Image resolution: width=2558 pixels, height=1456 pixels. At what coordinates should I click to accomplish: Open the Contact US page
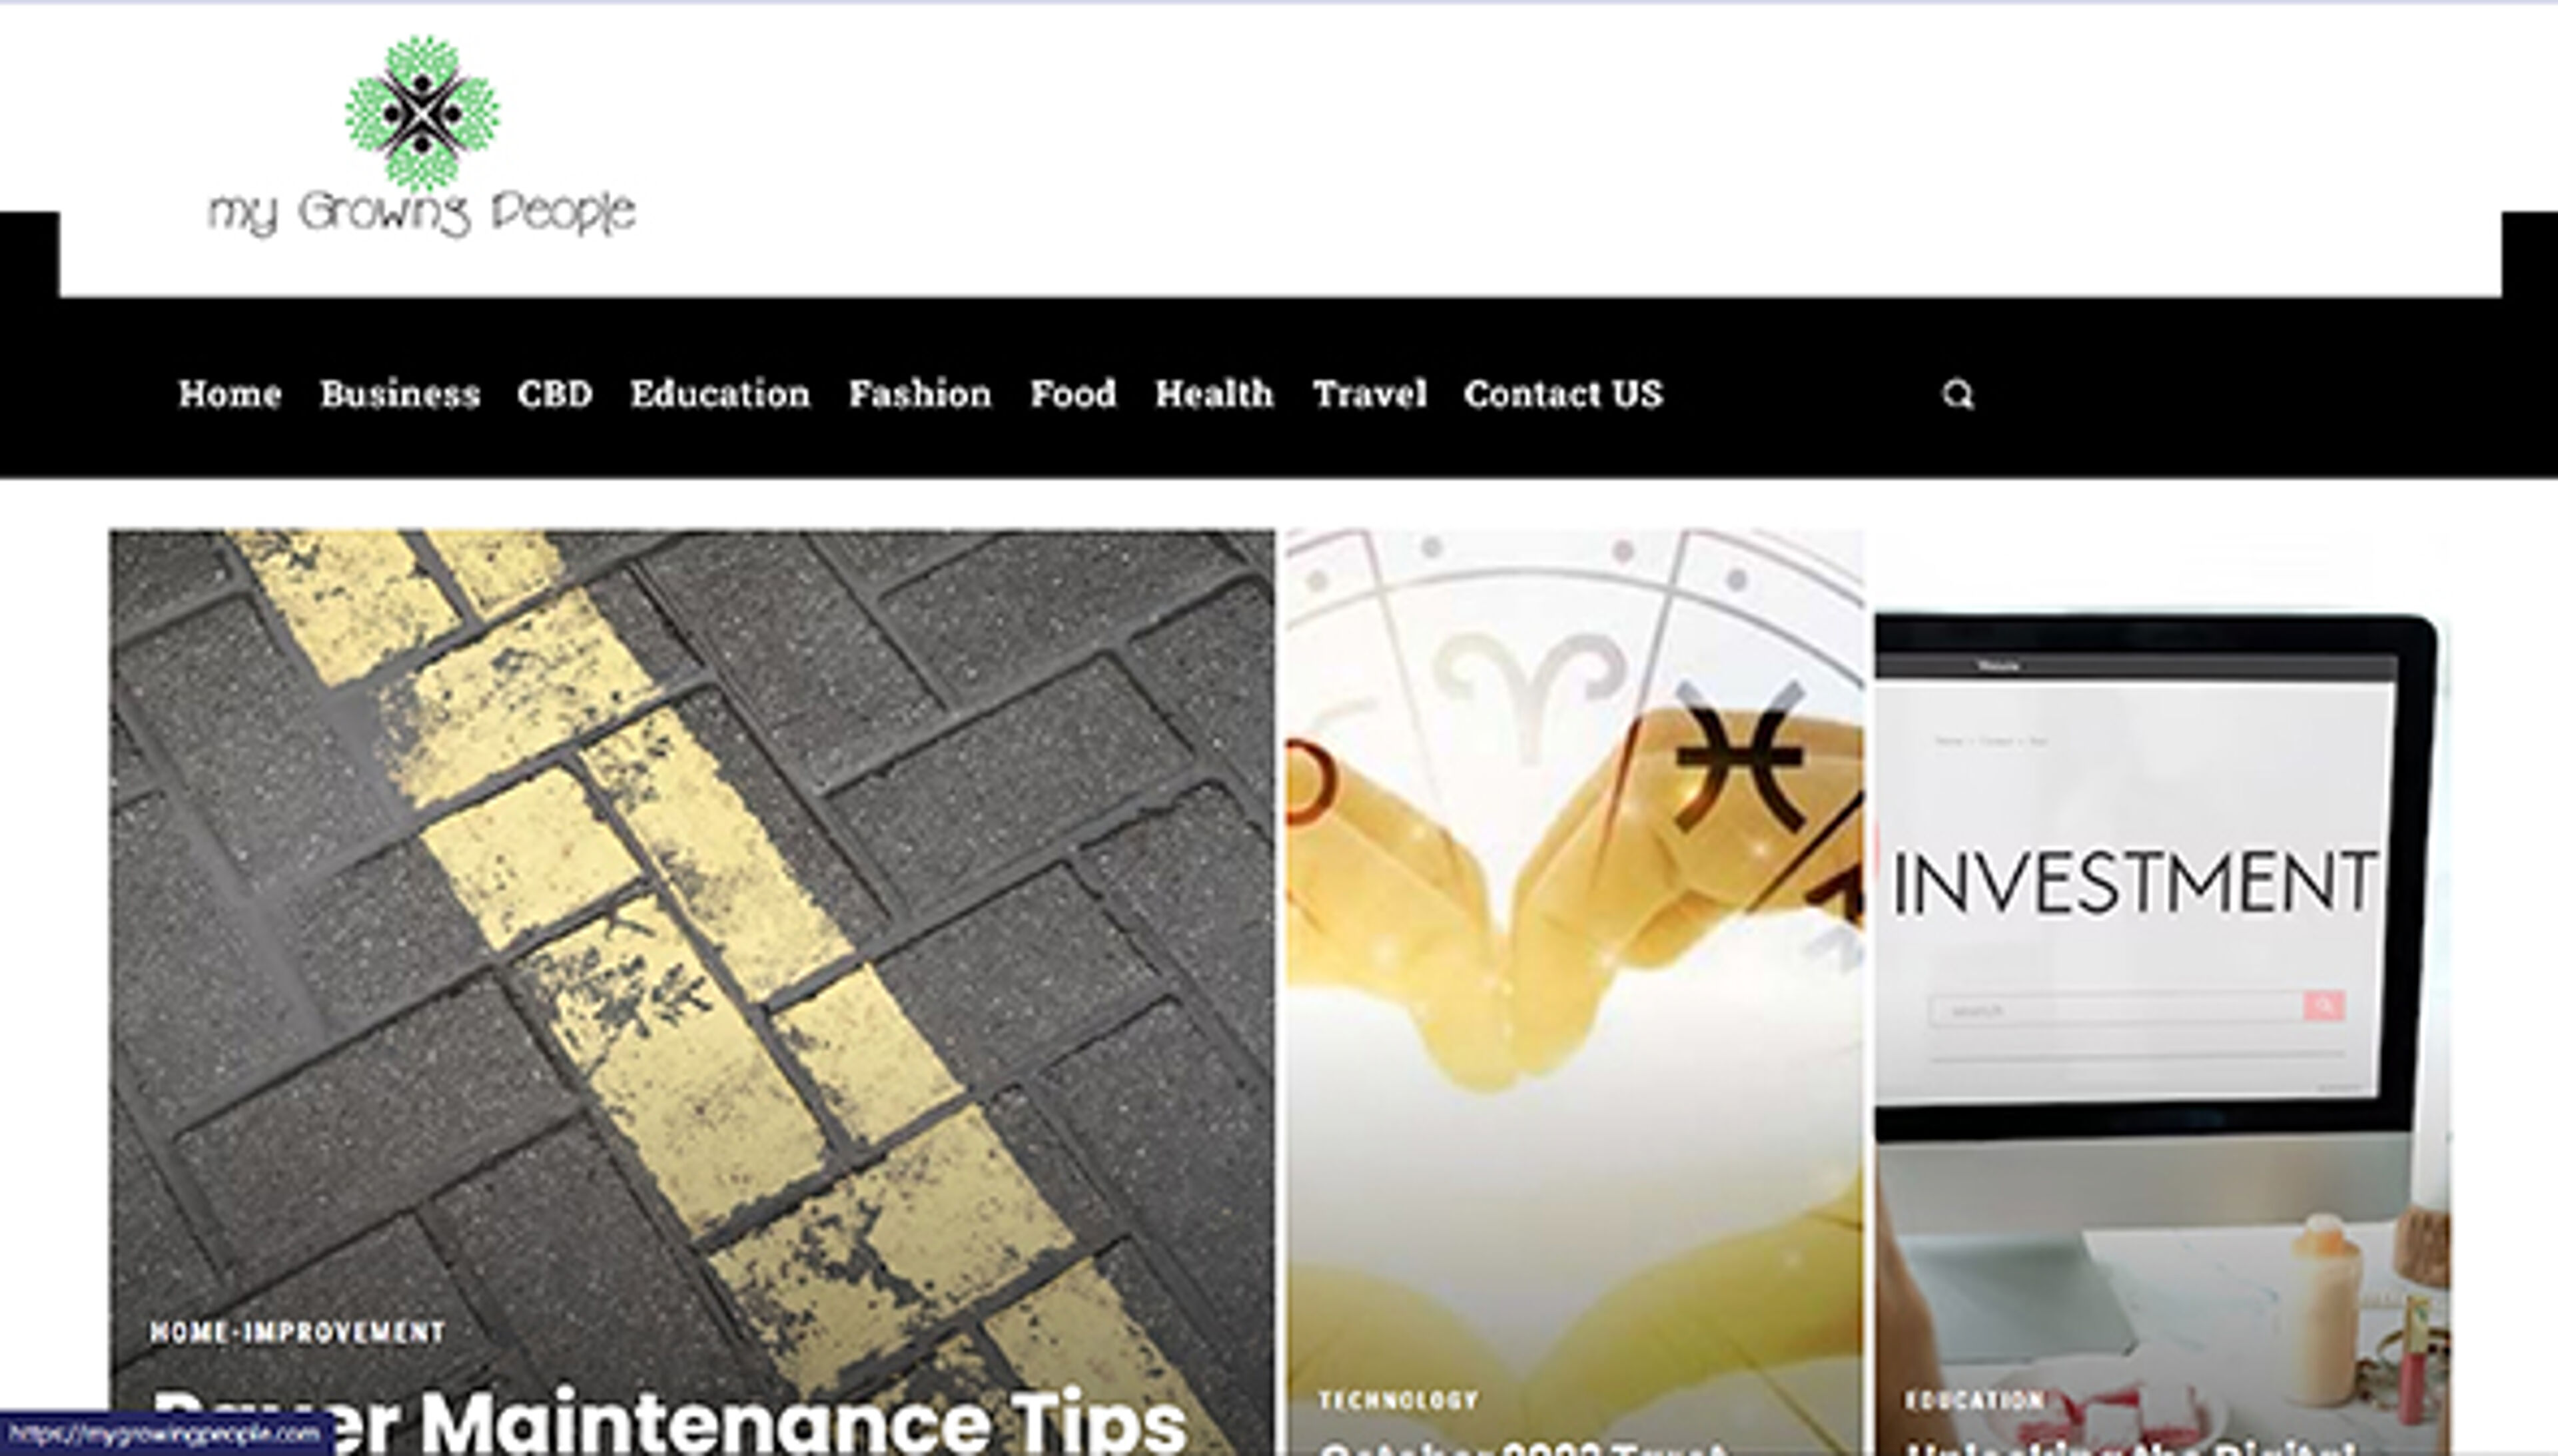click(x=1563, y=394)
